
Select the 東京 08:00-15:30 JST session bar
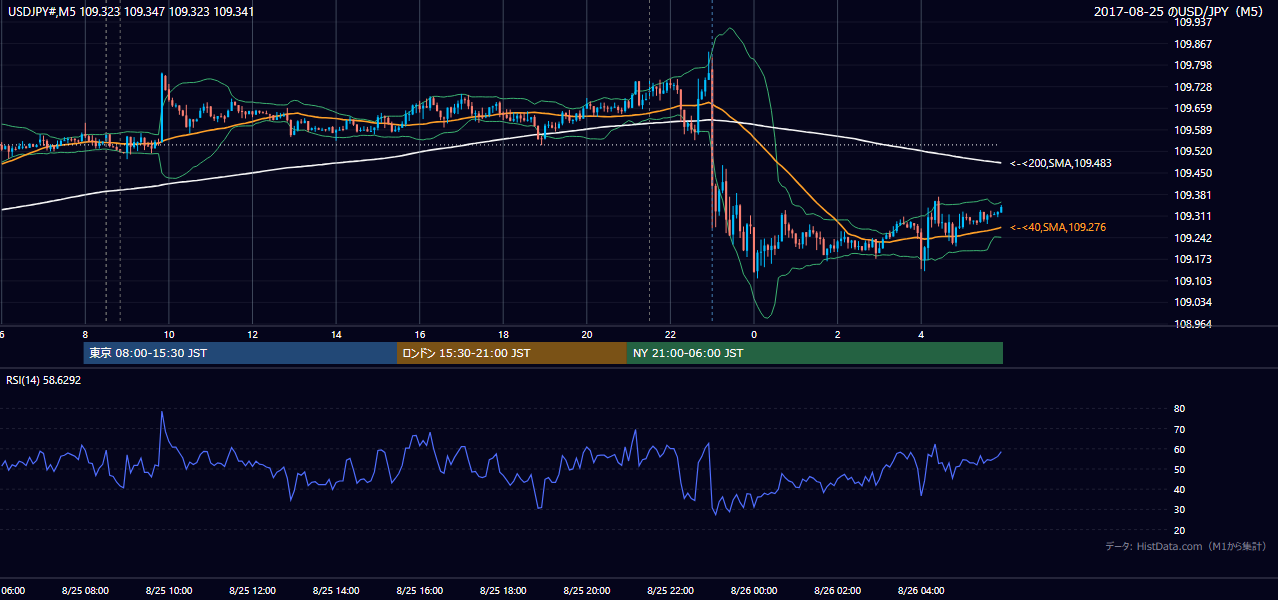coord(240,353)
